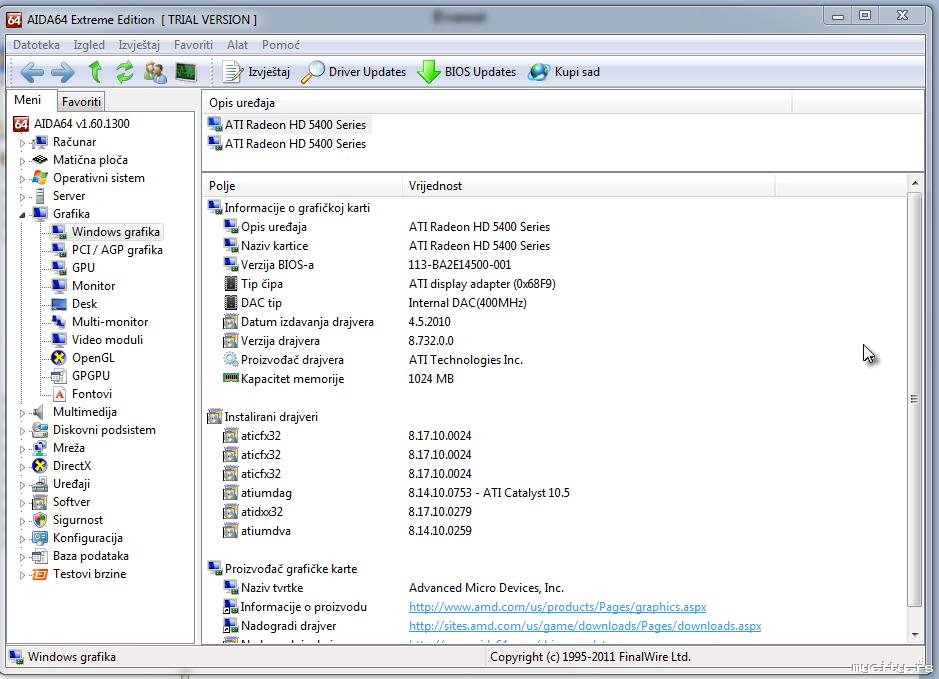The height and width of the screenshot is (679, 939).
Task: Click Kupi sad purchase button
Action: [565, 72]
